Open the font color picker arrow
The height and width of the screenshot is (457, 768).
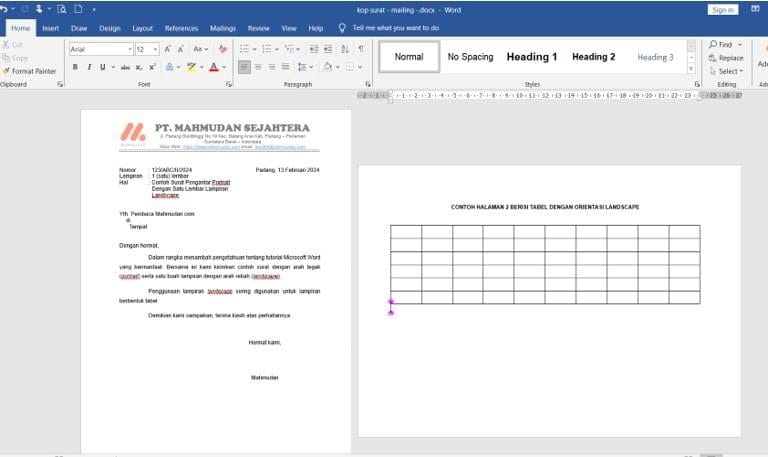[x=223, y=67]
